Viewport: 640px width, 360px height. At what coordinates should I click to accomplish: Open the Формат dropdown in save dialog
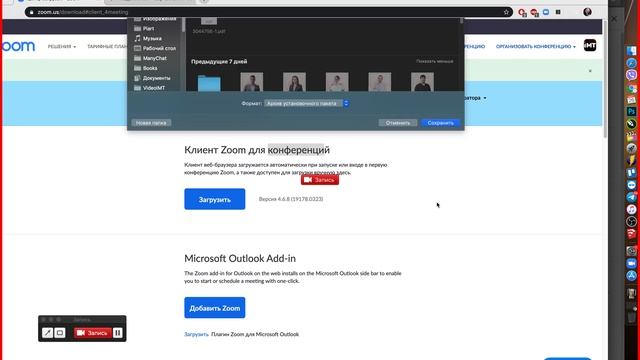tap(306, 103)
